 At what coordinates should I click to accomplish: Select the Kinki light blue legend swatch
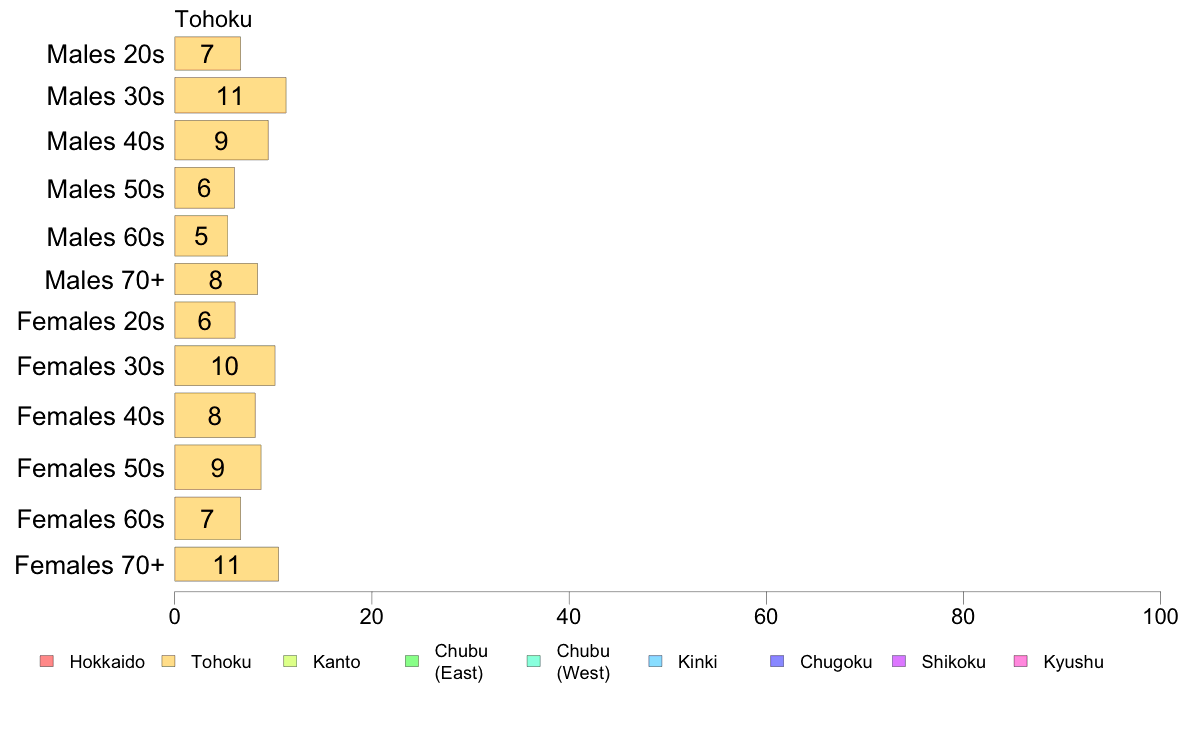point(655,661)
